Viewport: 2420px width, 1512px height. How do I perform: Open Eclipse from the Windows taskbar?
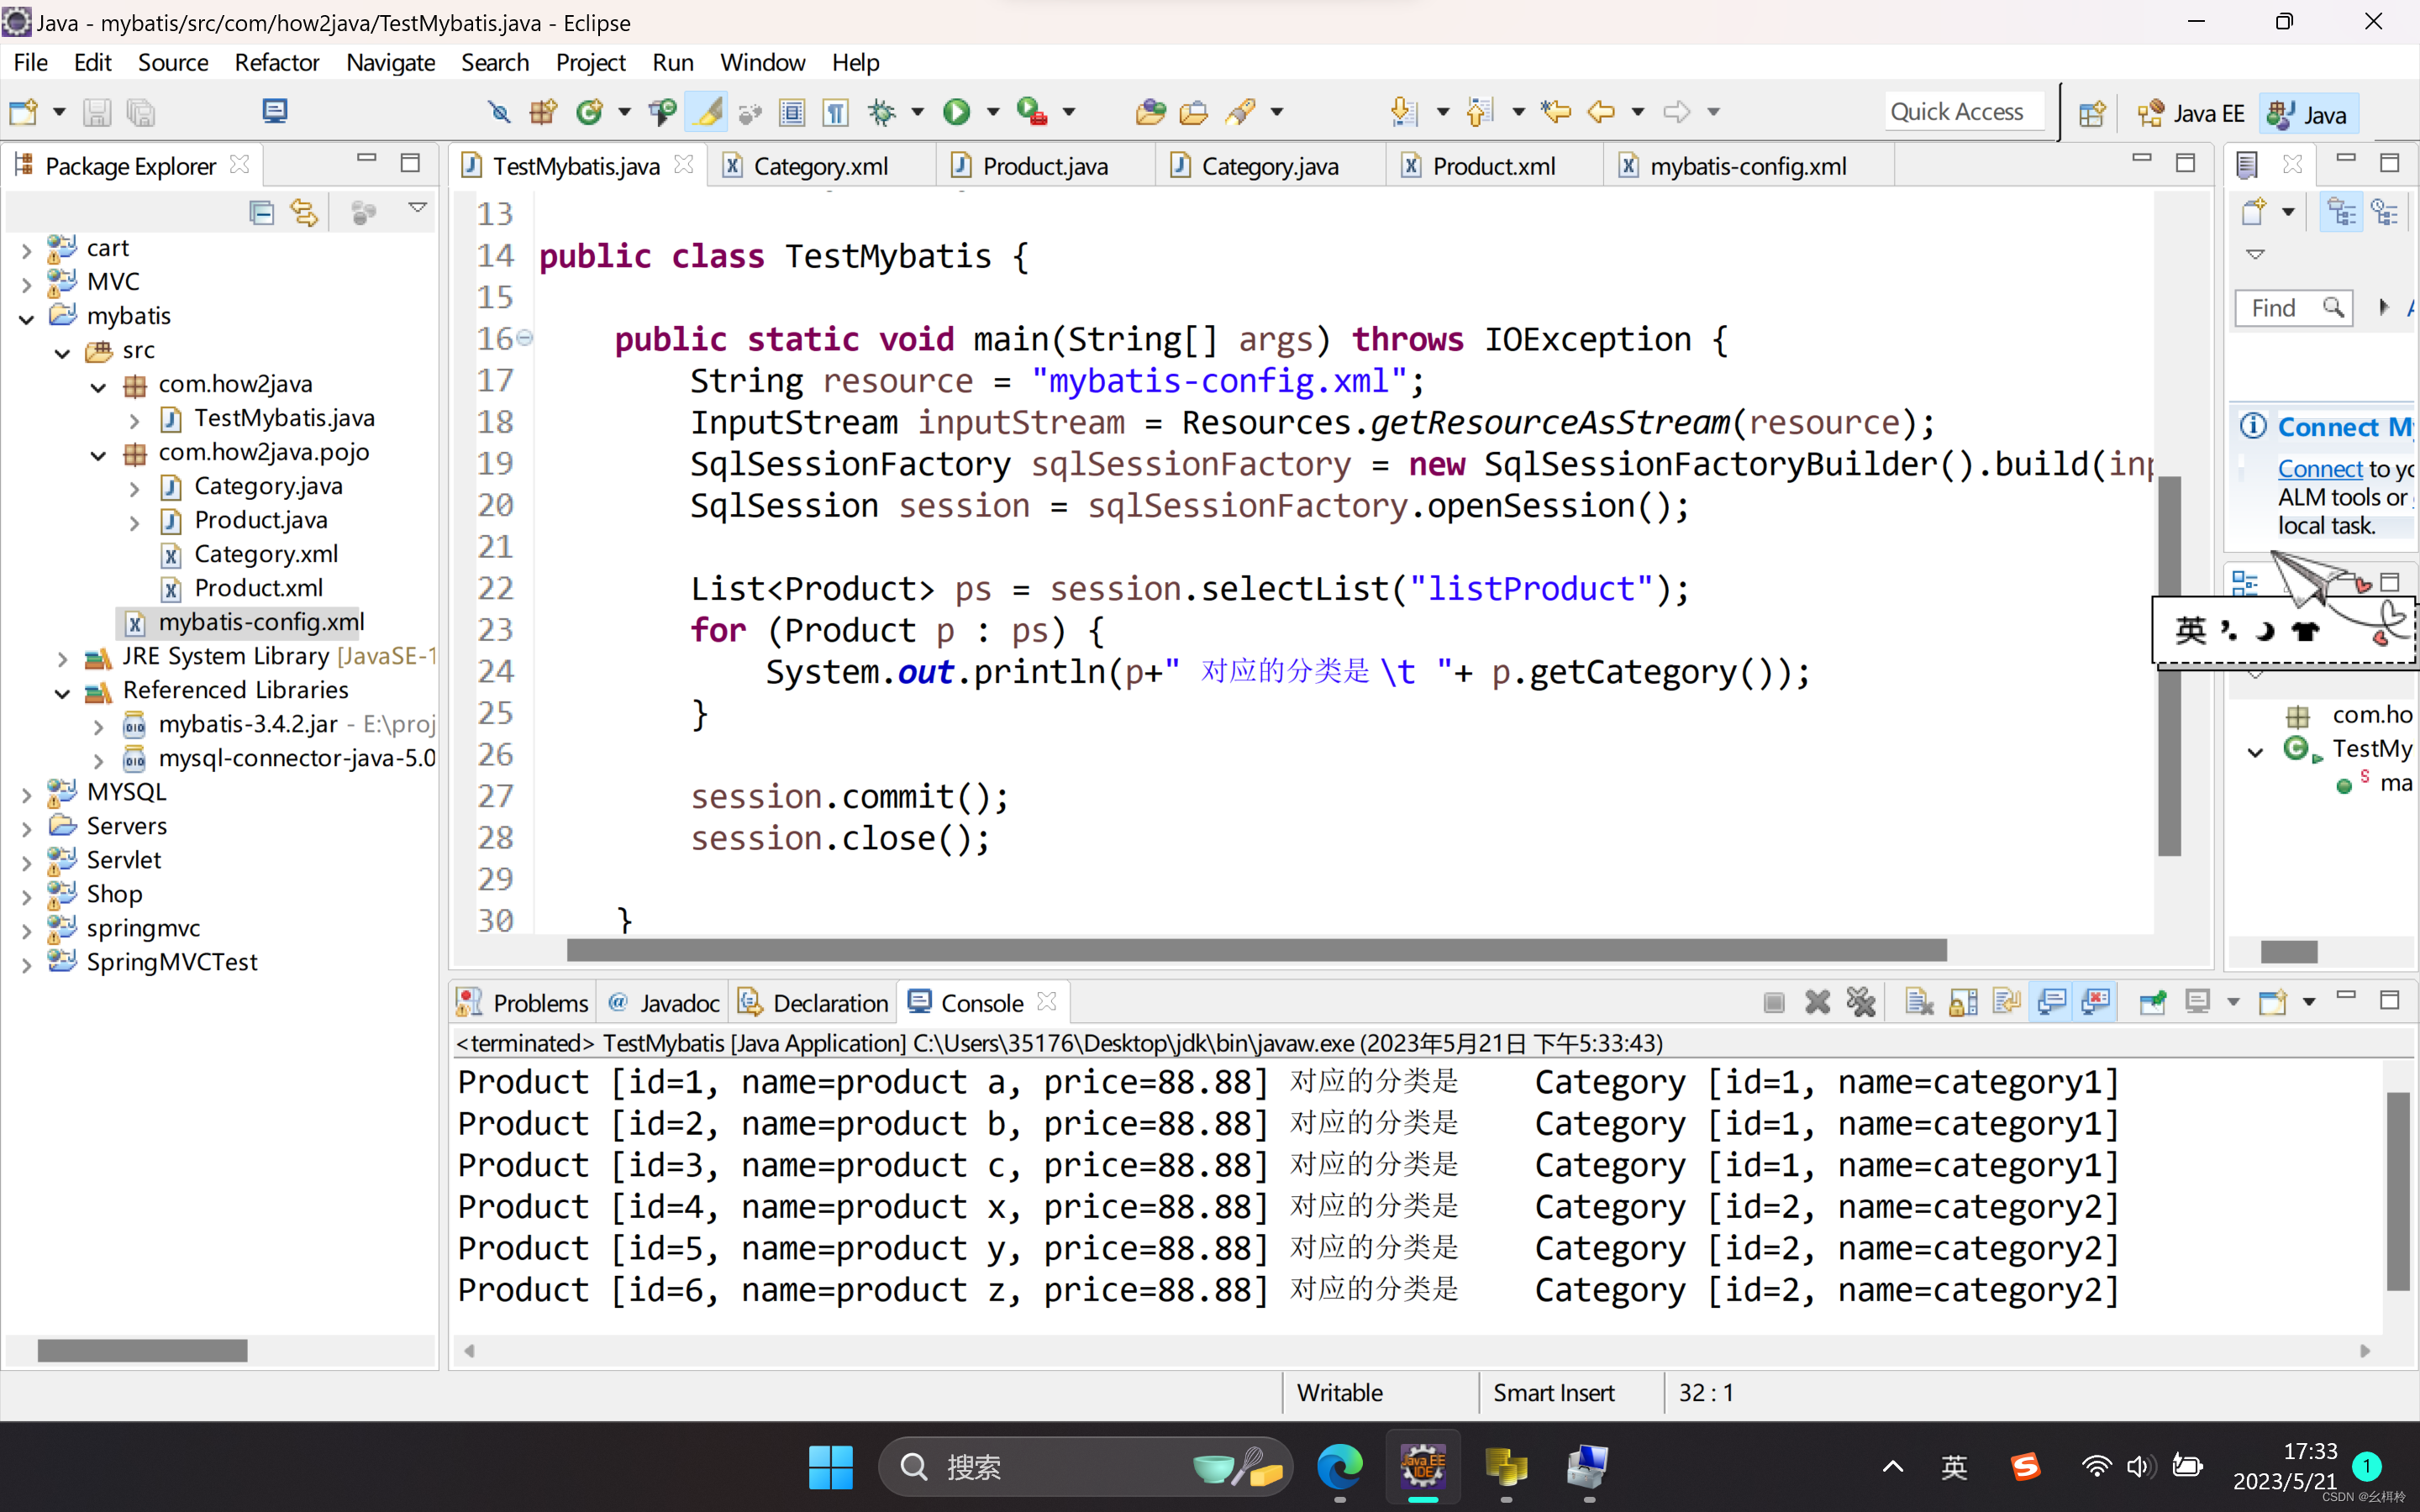click(1422, 1467)
